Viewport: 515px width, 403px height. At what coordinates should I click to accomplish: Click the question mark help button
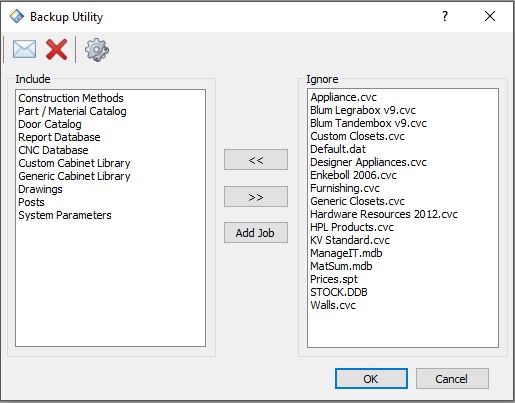pyautogui.click(x=445, y=16)
